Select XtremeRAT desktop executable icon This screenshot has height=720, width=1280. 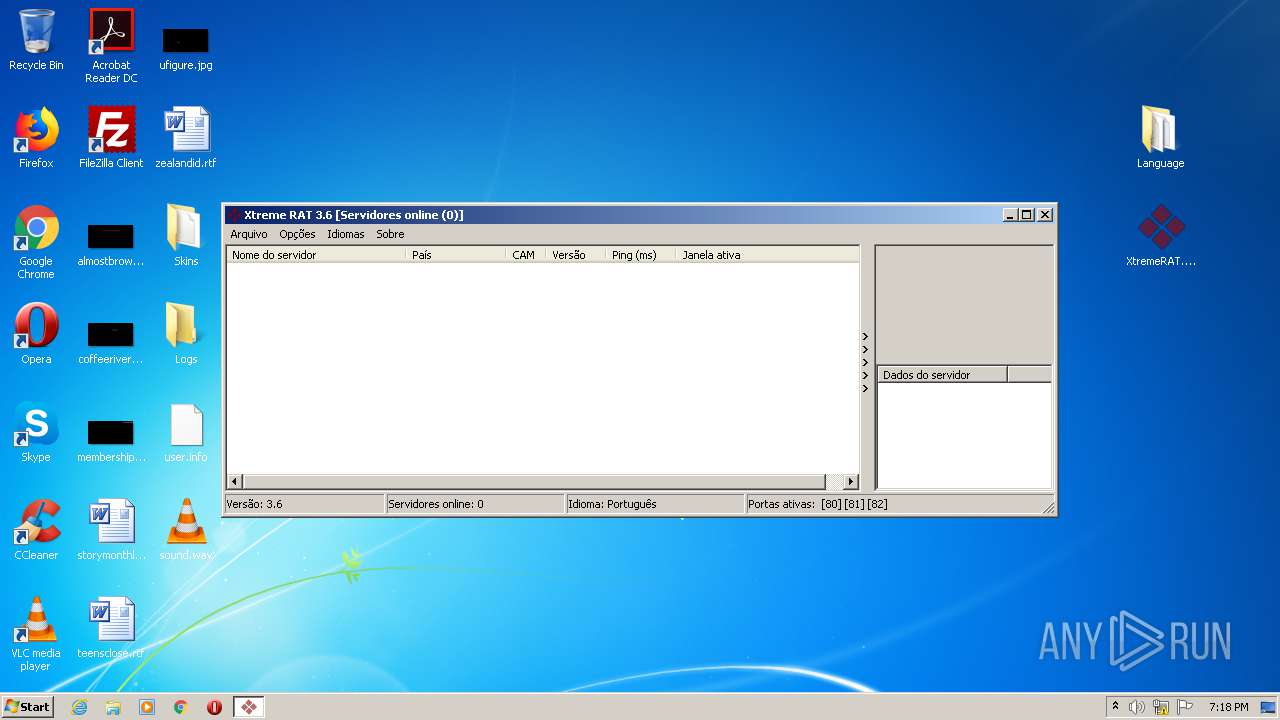pos(1160,236)
